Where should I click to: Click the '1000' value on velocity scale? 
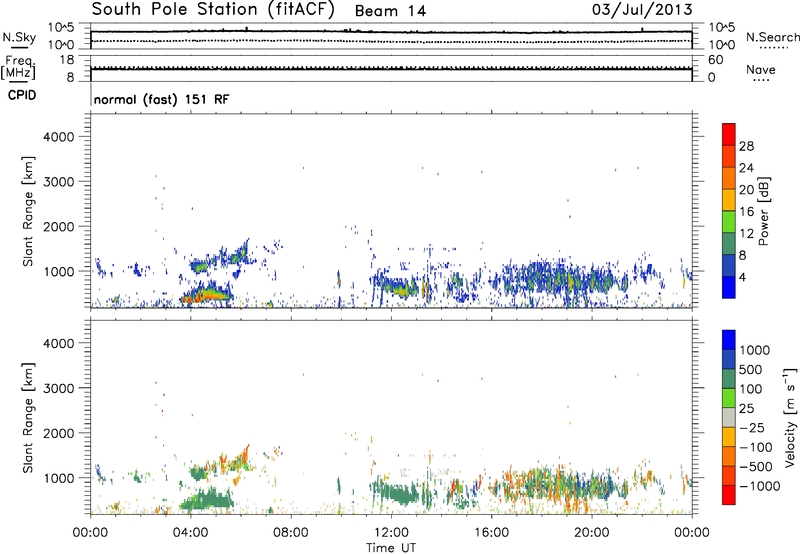[x=755, y=350]
